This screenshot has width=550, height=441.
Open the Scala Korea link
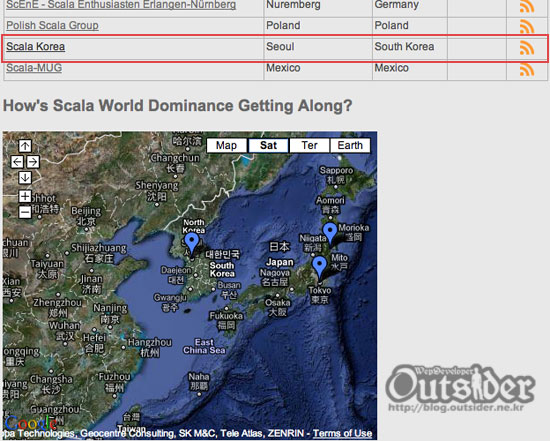[35, 47]
